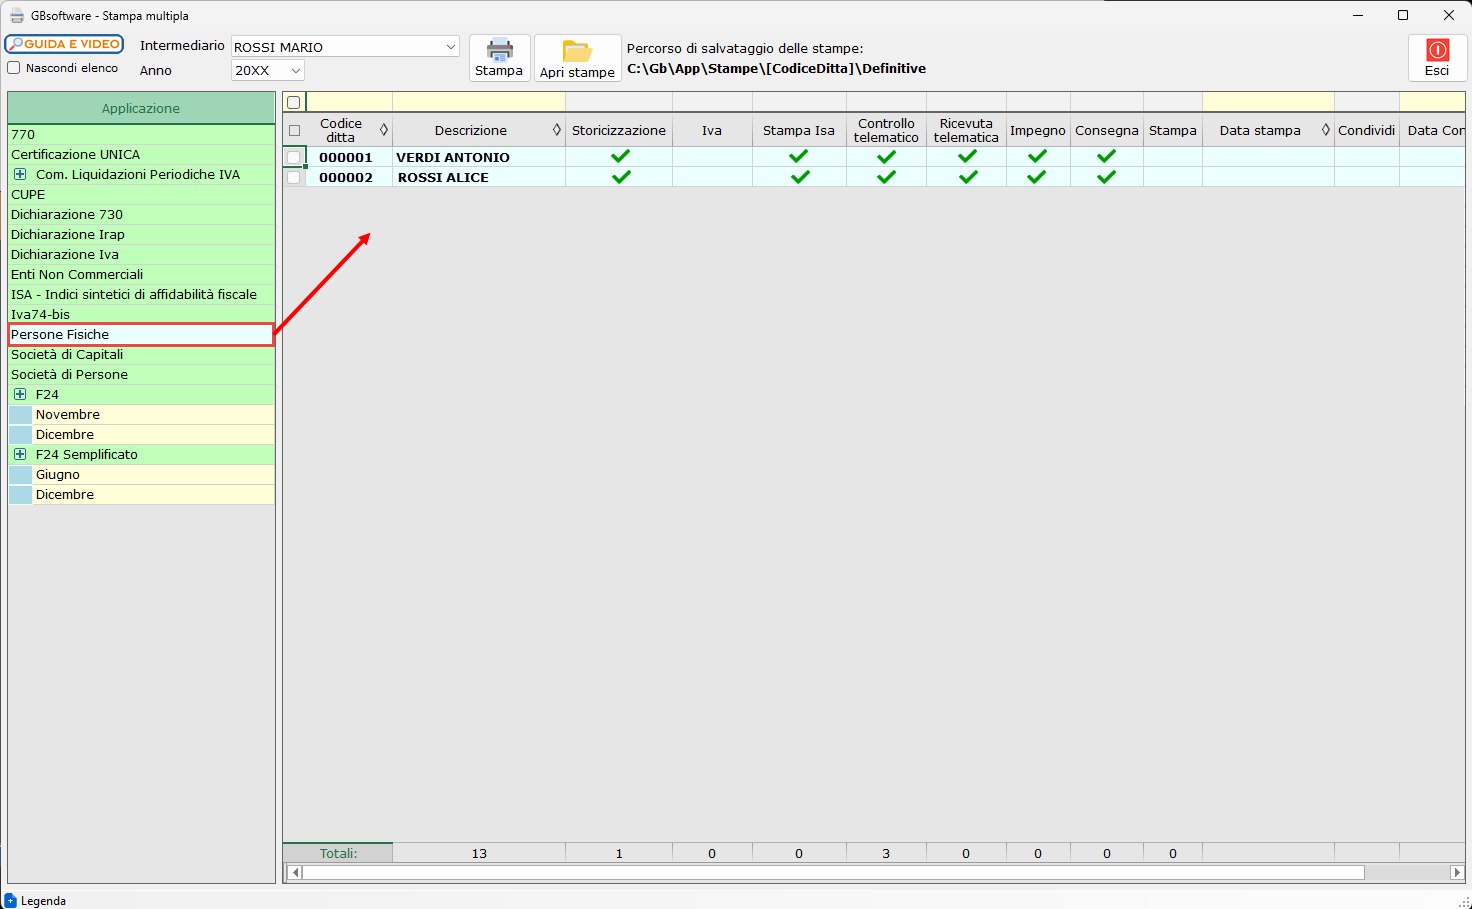1472x909 pixels.
Task: Expand the F24 Semplificato tree node
Action: click(20, 454)
